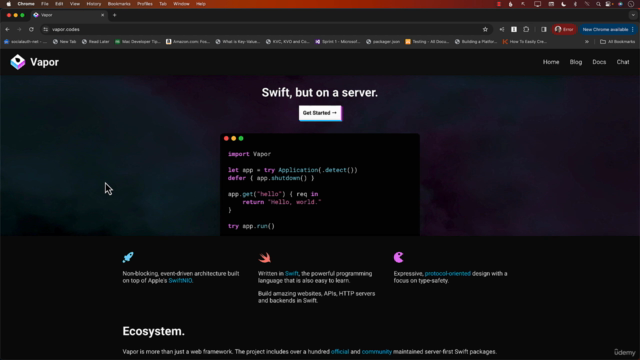Open the socialauth-net bookmark

25,42
